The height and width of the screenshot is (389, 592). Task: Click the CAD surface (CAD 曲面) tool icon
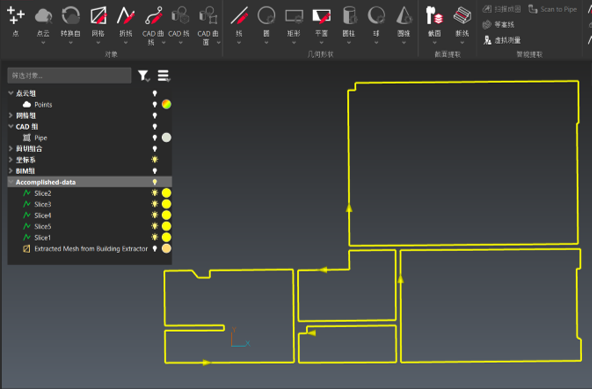coord(208,15)
